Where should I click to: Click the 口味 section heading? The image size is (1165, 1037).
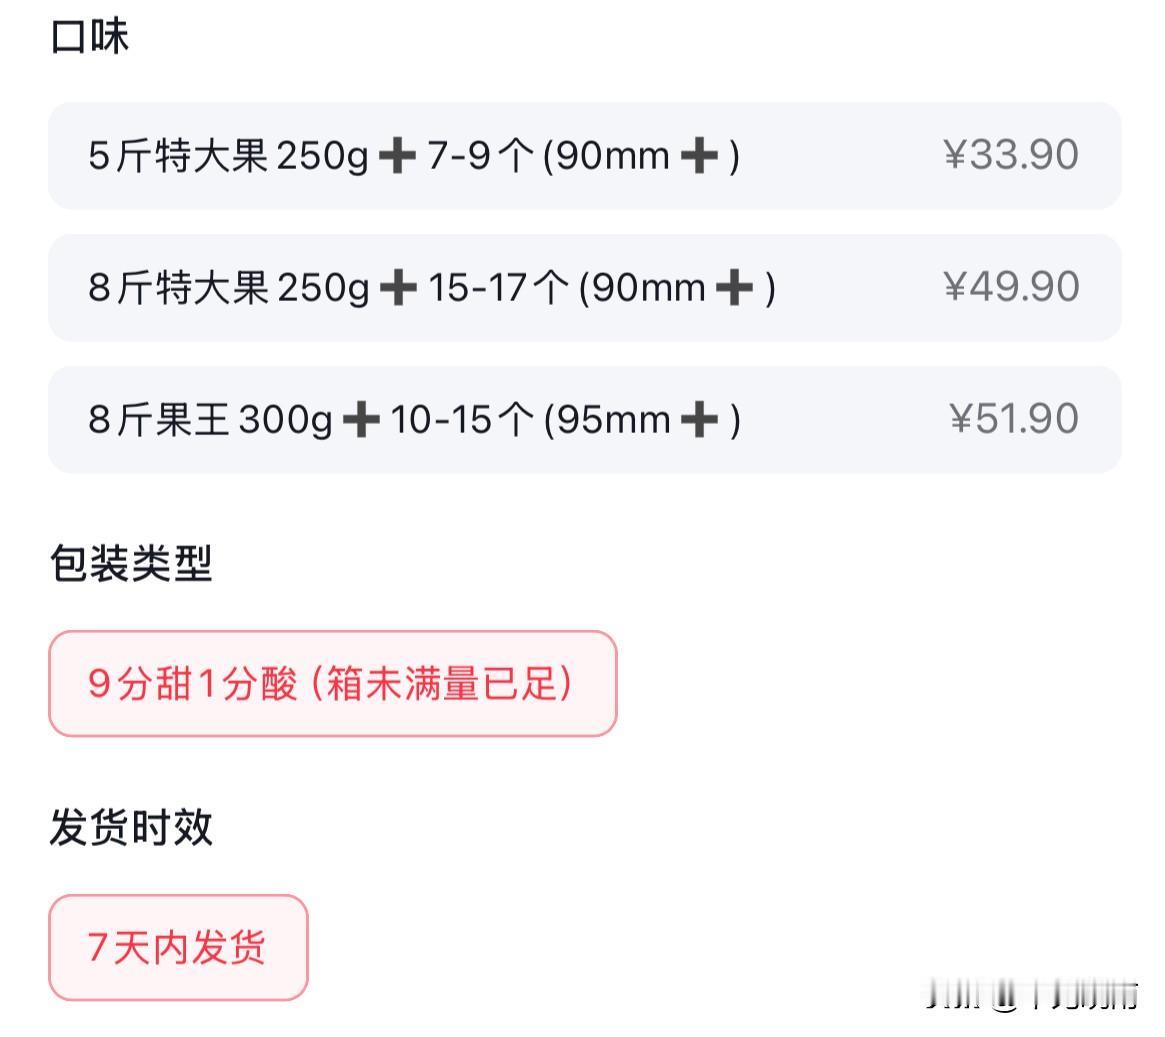click(90, 36)
